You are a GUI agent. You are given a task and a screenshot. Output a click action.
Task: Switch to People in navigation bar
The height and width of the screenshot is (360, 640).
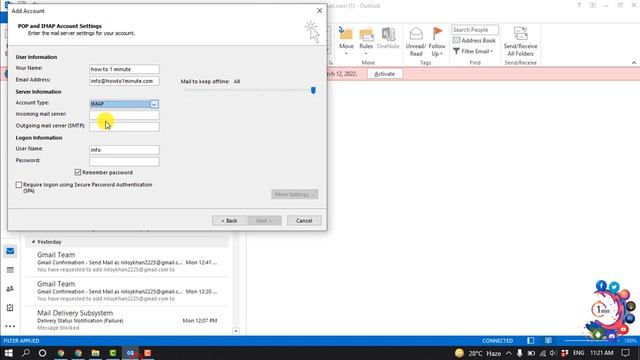(x=10, y=289)
